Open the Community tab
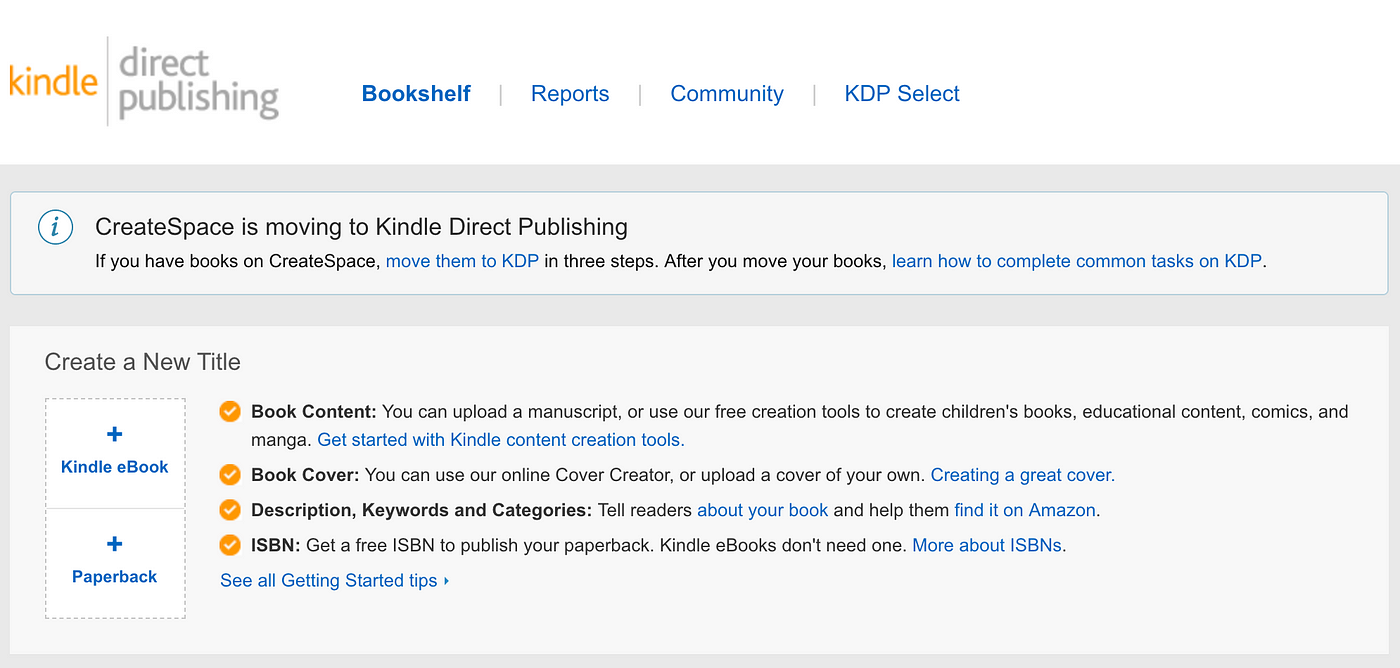This screenshot has width=1400, height=668. pos(727,94)
